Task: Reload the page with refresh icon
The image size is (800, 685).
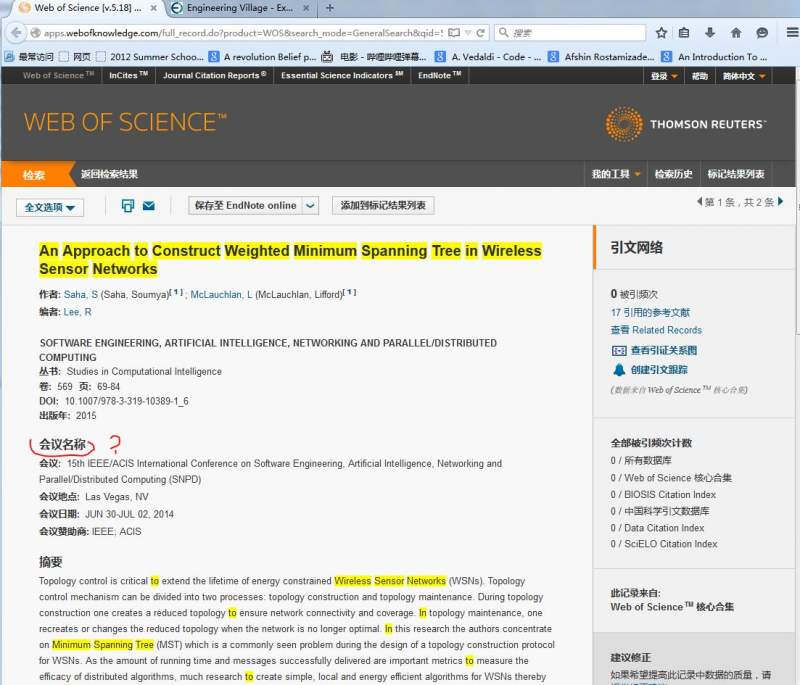Action: point(480,33)
